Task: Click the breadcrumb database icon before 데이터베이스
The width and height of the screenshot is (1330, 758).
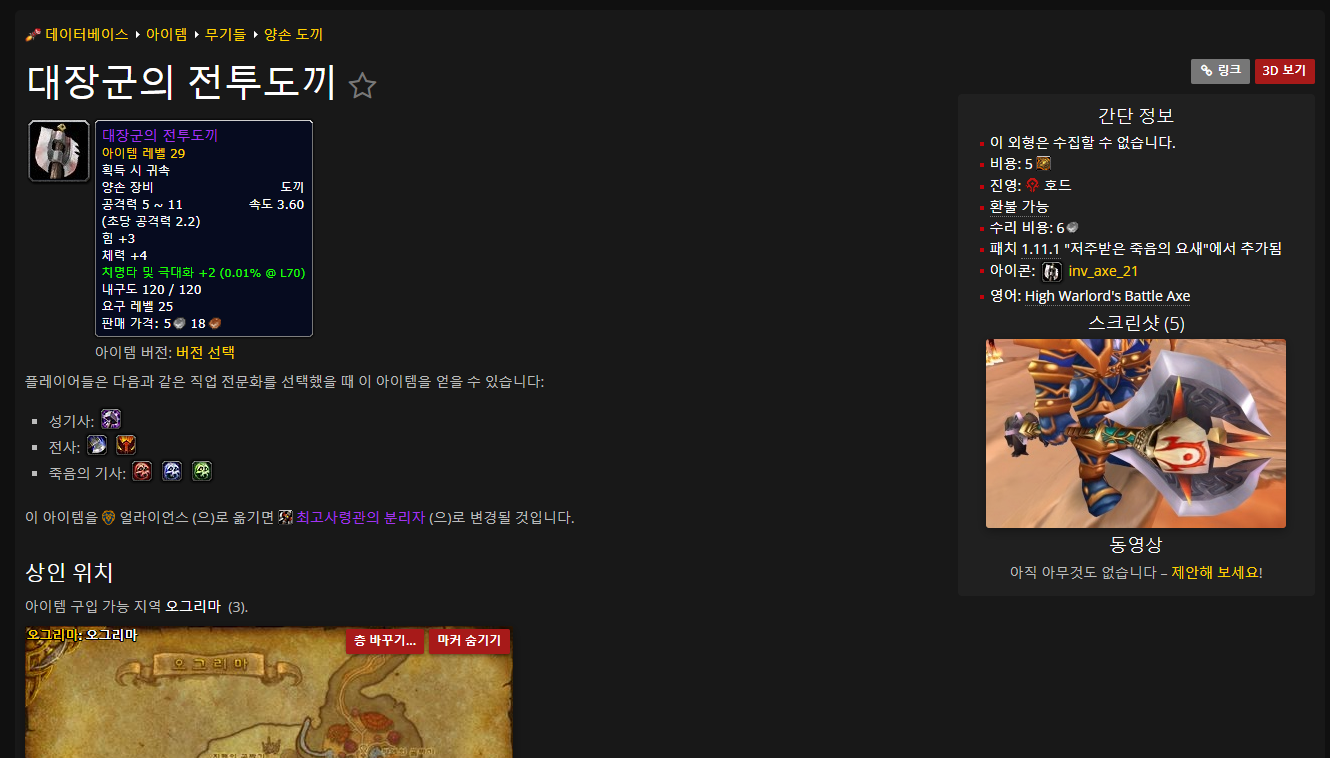Action: tap(33, 35)
